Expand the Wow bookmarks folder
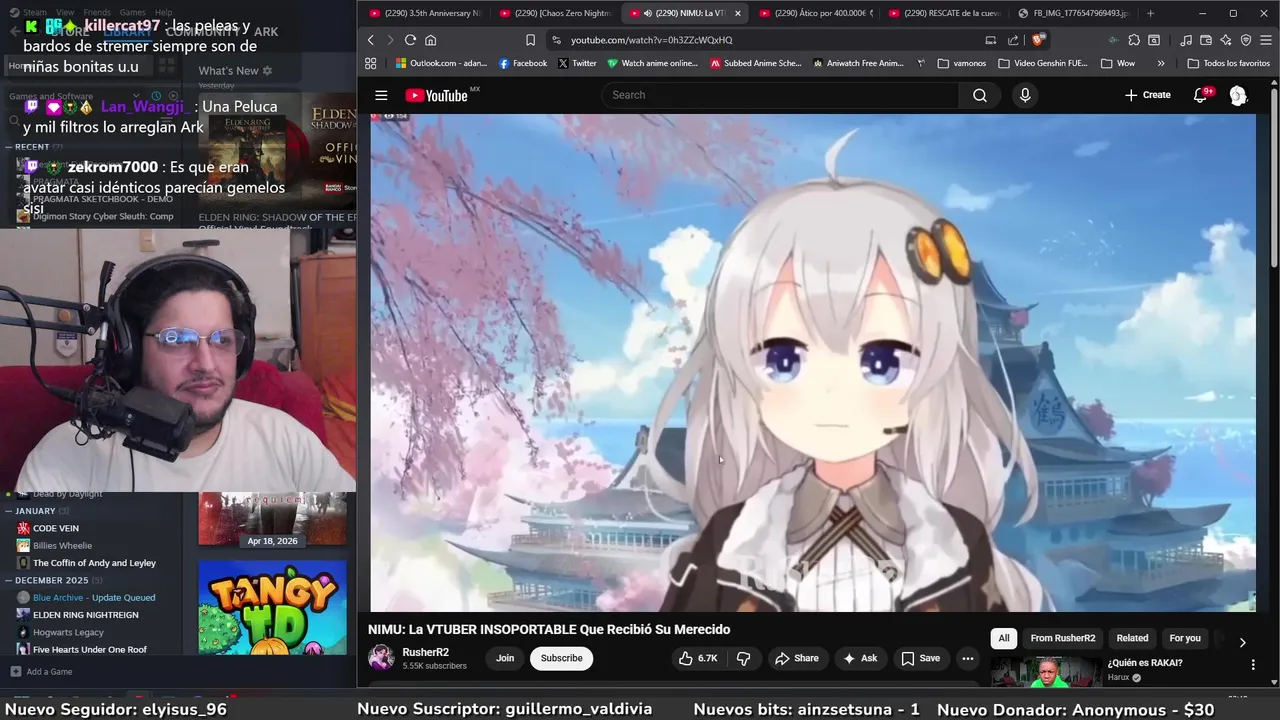The height and width of the screenshot is (720, 1280). [x=1118, y=63]
